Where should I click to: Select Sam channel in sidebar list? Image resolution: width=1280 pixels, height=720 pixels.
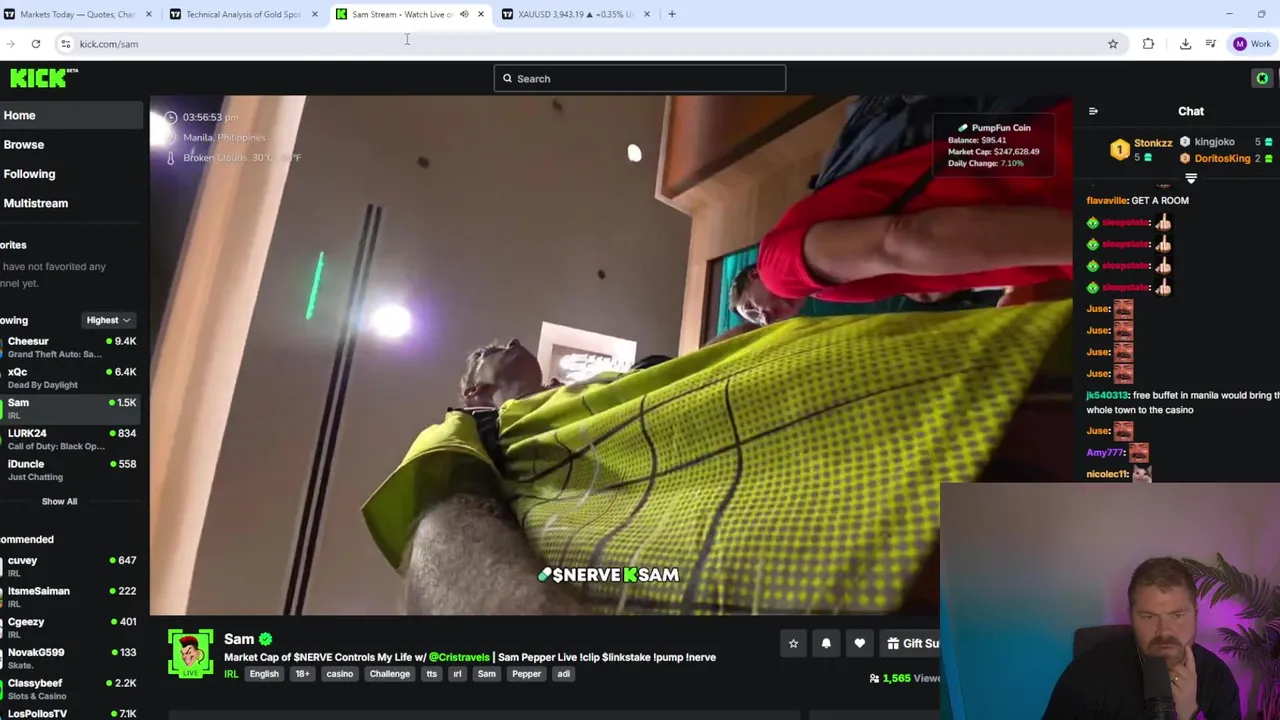70,408
